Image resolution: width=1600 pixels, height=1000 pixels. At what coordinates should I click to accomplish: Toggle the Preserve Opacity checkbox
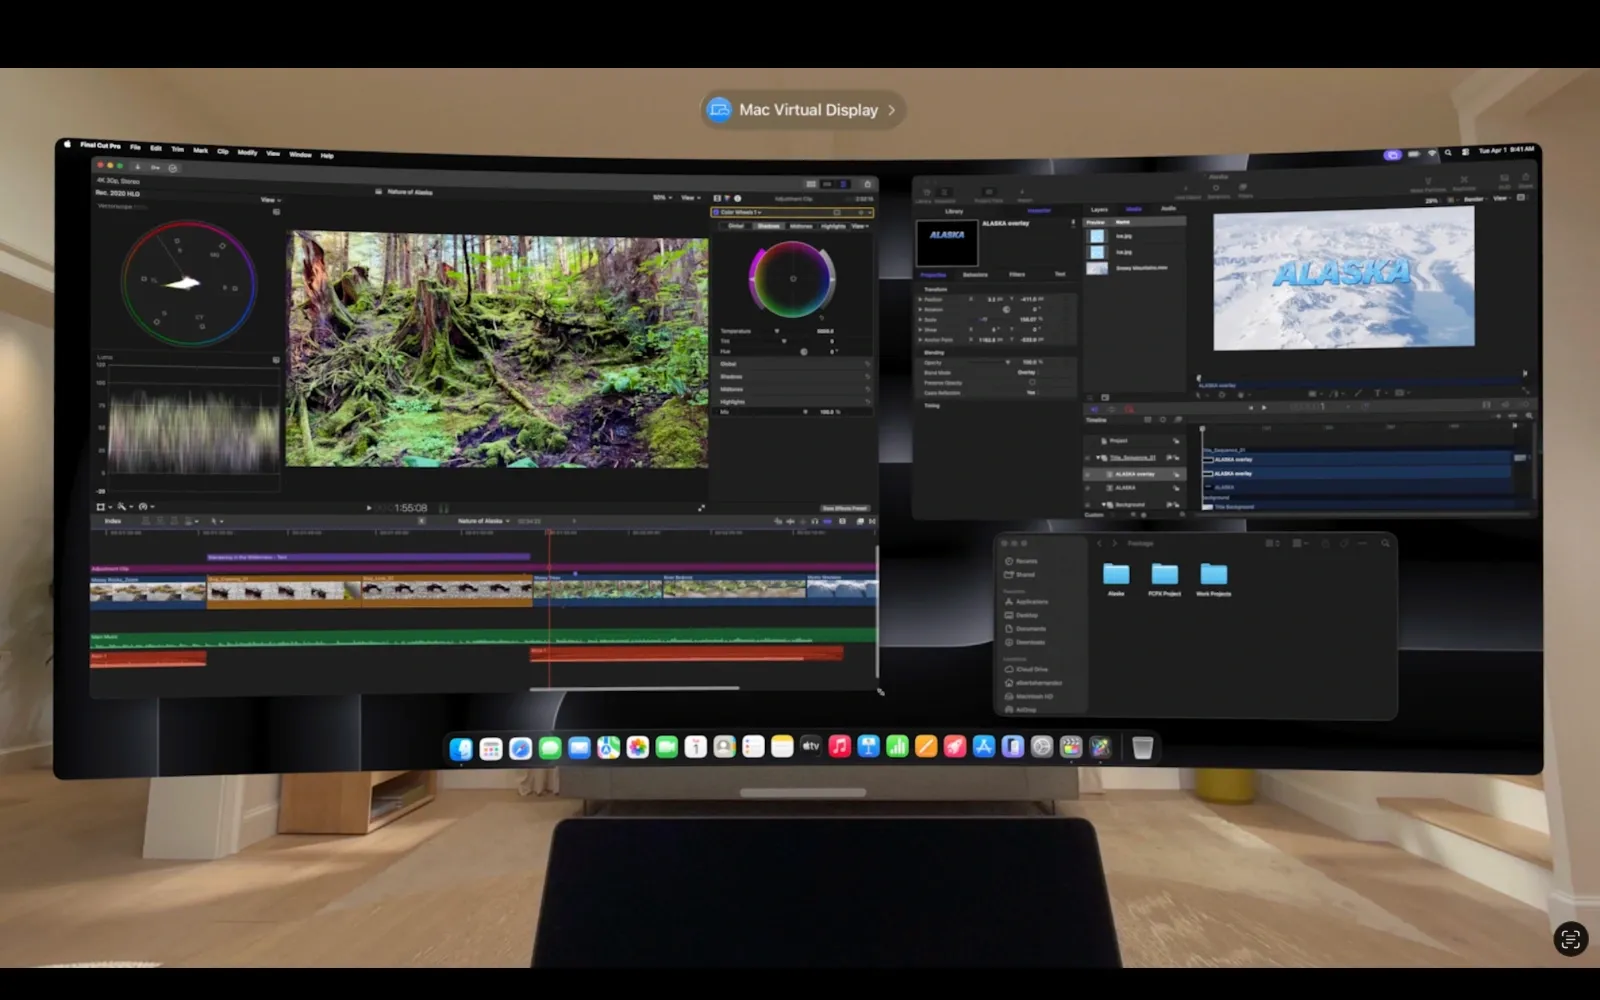point(1032,382)
